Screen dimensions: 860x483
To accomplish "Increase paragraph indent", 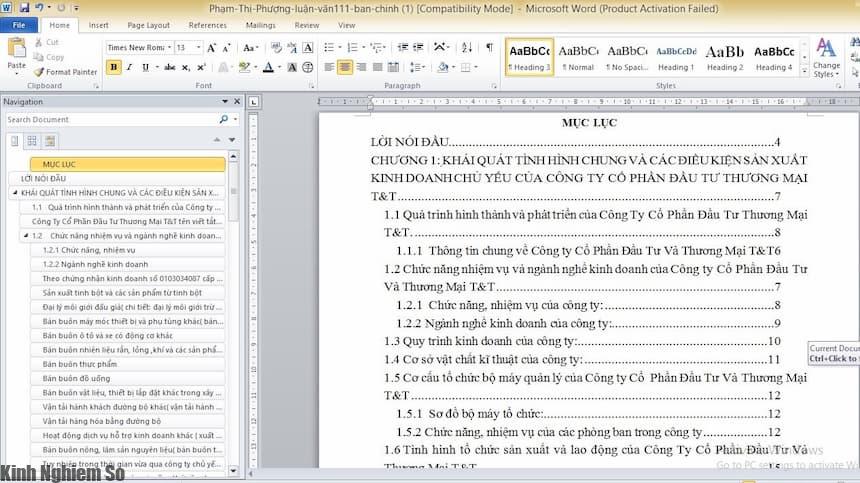I will coord(418,48).
